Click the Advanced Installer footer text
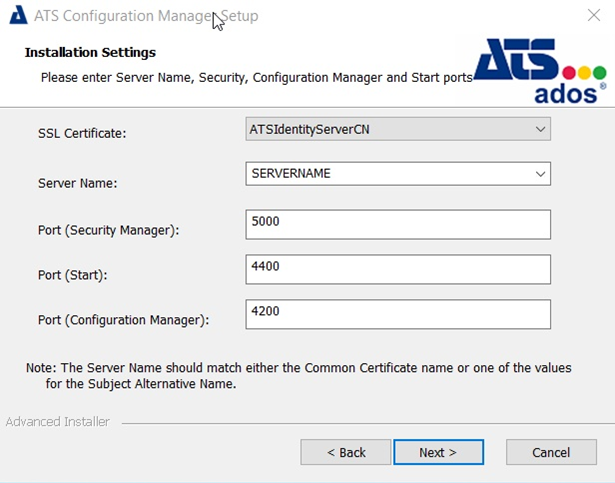Image resolution: width=615 pixels, height=483 pixels. click(x=58, y=422)
